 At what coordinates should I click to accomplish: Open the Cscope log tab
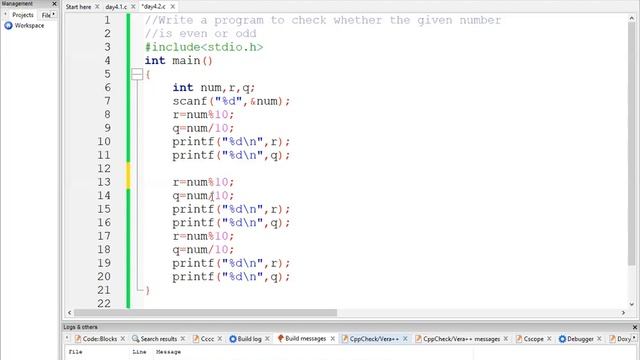point(533,339)
